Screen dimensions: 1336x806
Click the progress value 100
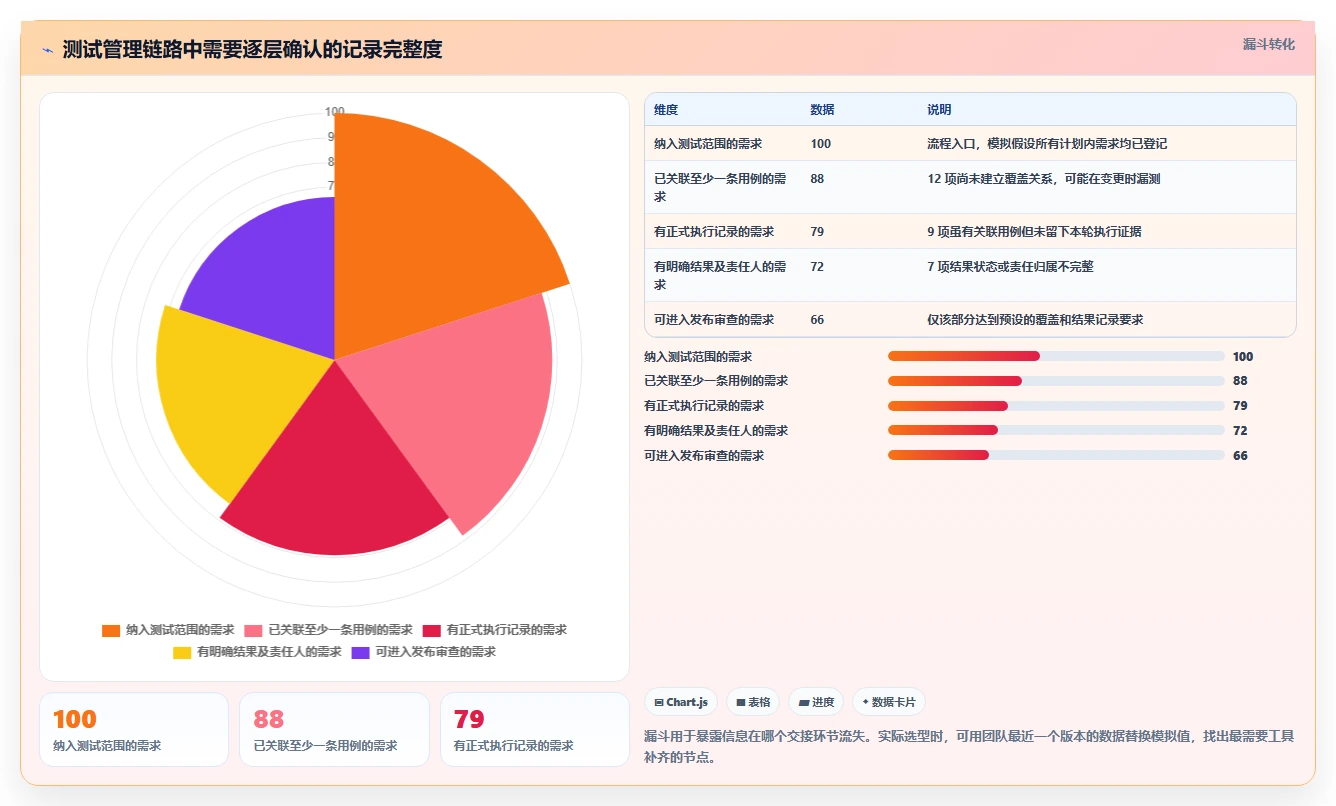pyautogui.click(x=1243, y=356)
